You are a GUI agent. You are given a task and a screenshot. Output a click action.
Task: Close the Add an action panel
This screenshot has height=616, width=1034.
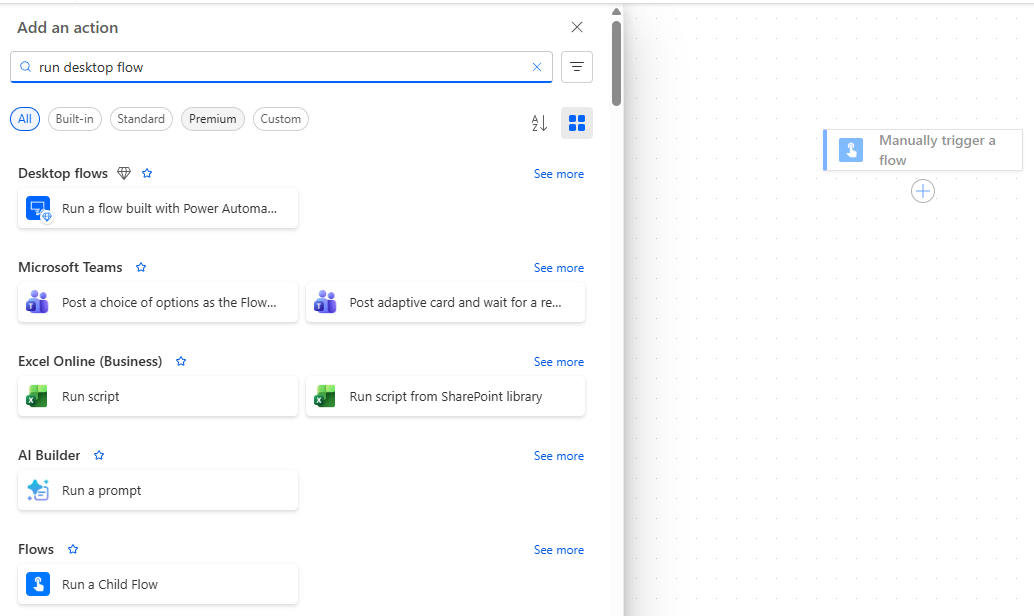pos(577,27)
